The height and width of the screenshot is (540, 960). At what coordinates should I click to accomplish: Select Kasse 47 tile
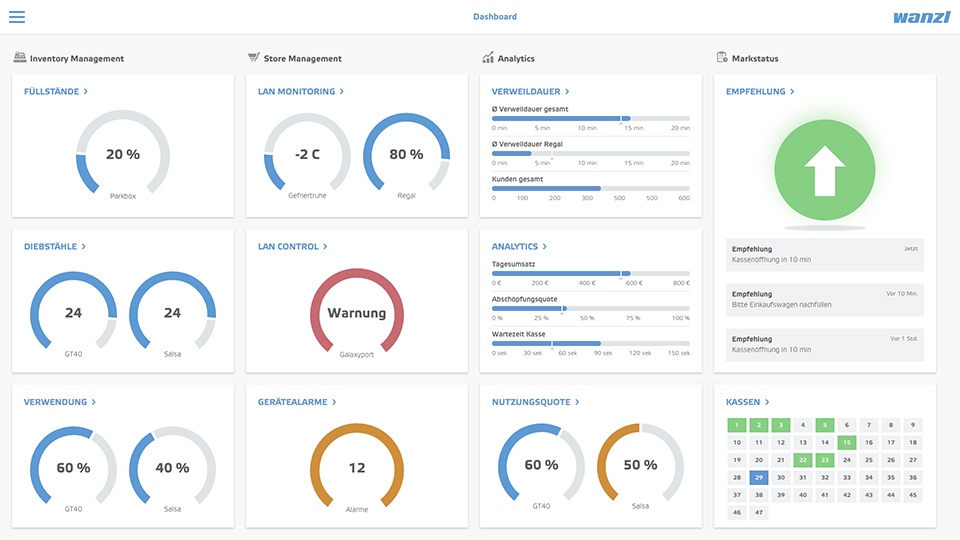pyautogui.click(x=759, y=512)
